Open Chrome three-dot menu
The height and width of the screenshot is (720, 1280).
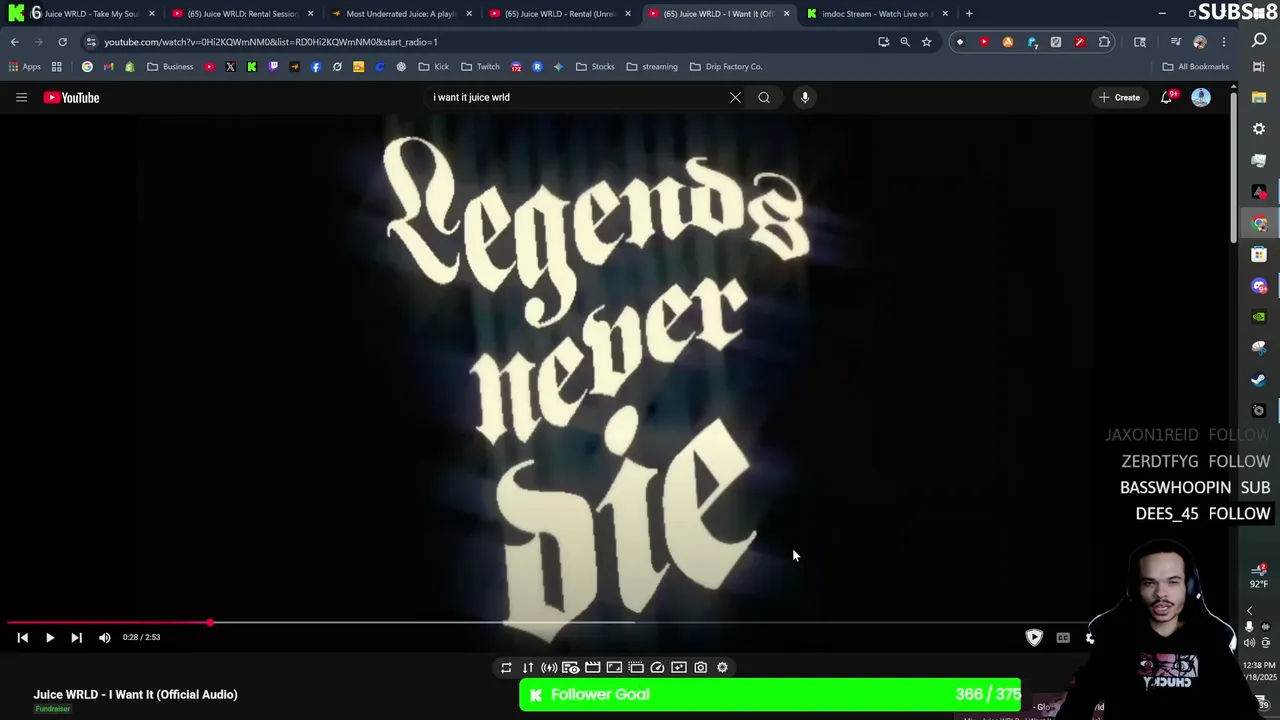click(x=1224, y=42)
